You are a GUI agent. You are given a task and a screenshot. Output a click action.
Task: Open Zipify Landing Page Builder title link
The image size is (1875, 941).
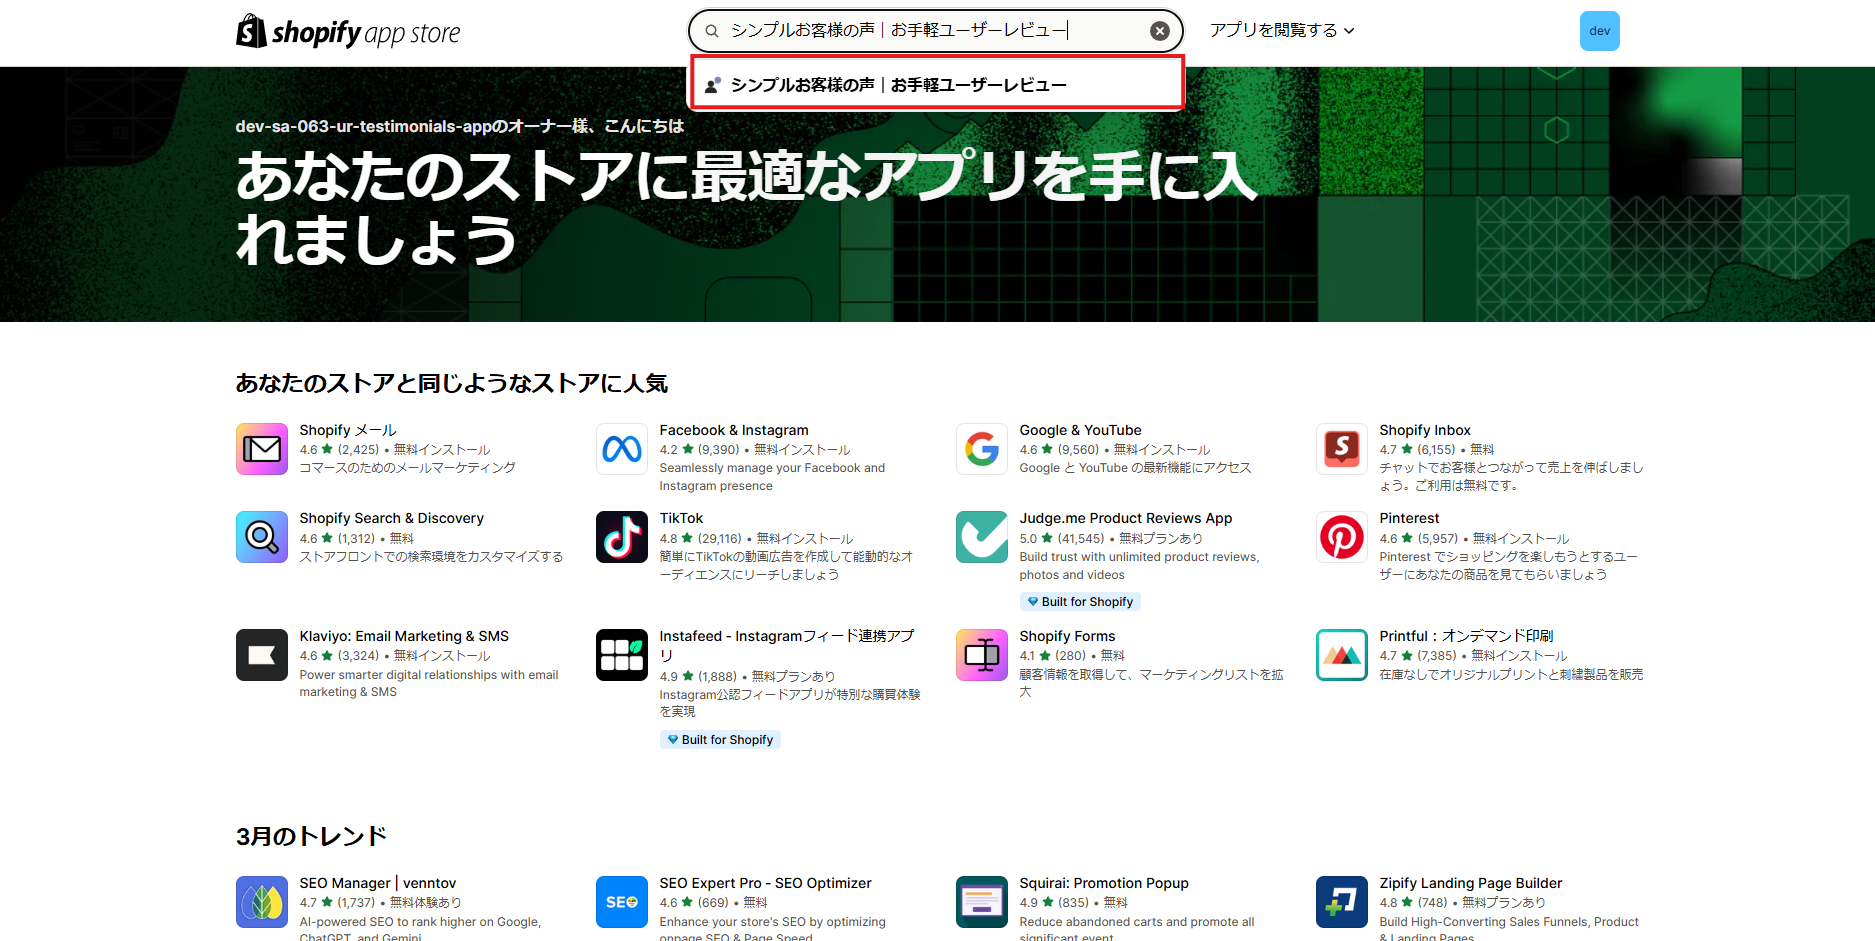coord(1470,883)
